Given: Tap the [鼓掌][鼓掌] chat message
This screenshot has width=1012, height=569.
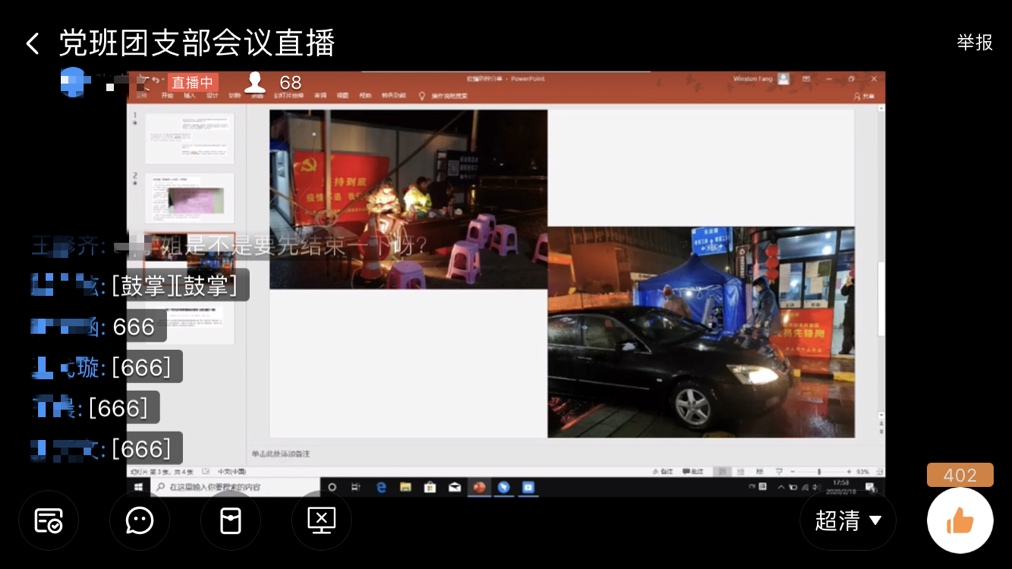Looking at the screenshot, I should pyautogui.click(x=174, y=286).
